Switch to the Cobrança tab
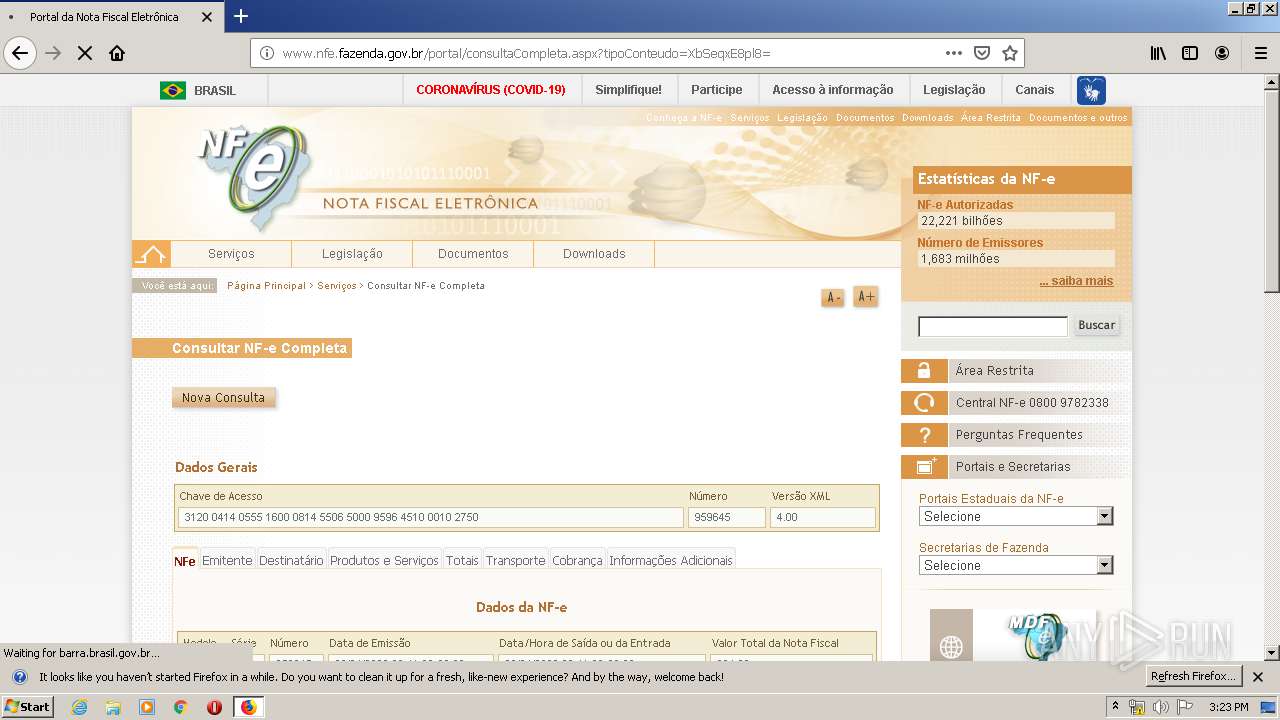This screenshot has height=720, width=1280. [577, 560]
